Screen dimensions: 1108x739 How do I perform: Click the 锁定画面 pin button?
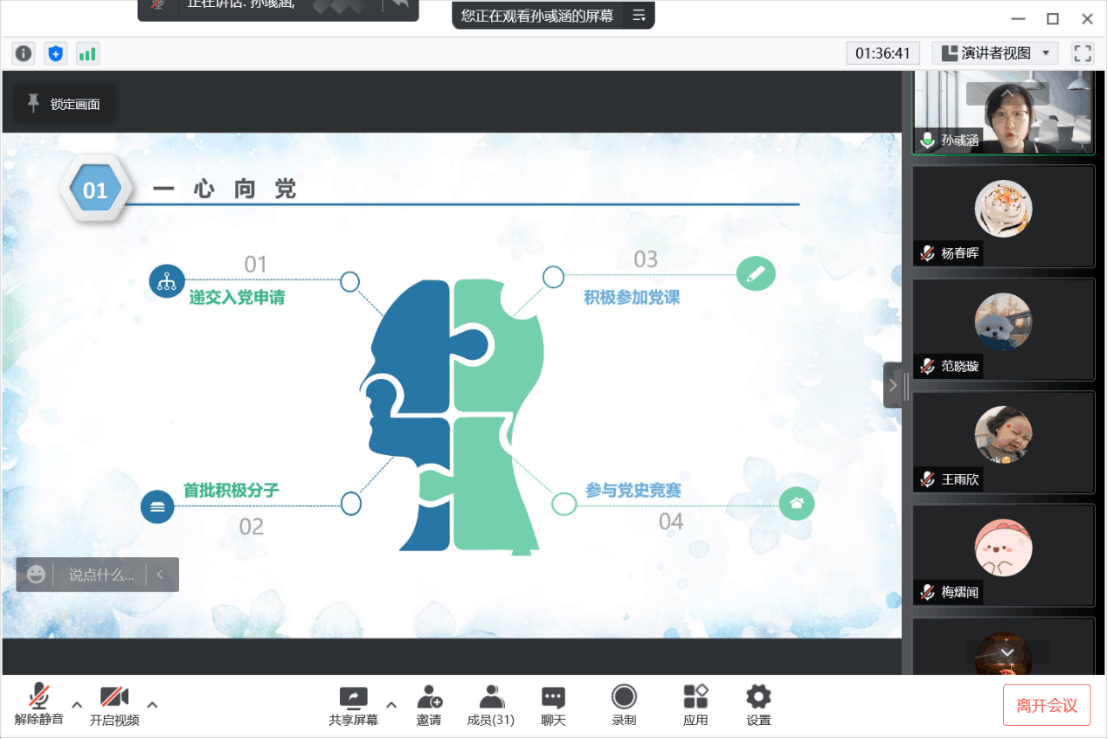pos(64,104)
